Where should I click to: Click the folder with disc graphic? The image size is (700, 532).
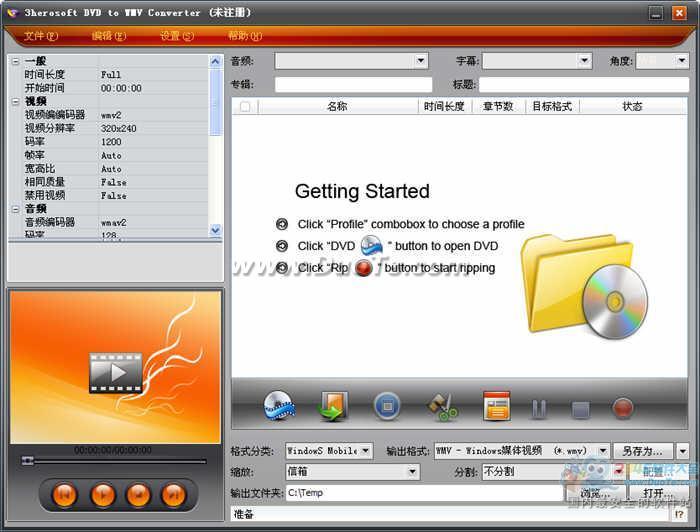click(584, 286)
